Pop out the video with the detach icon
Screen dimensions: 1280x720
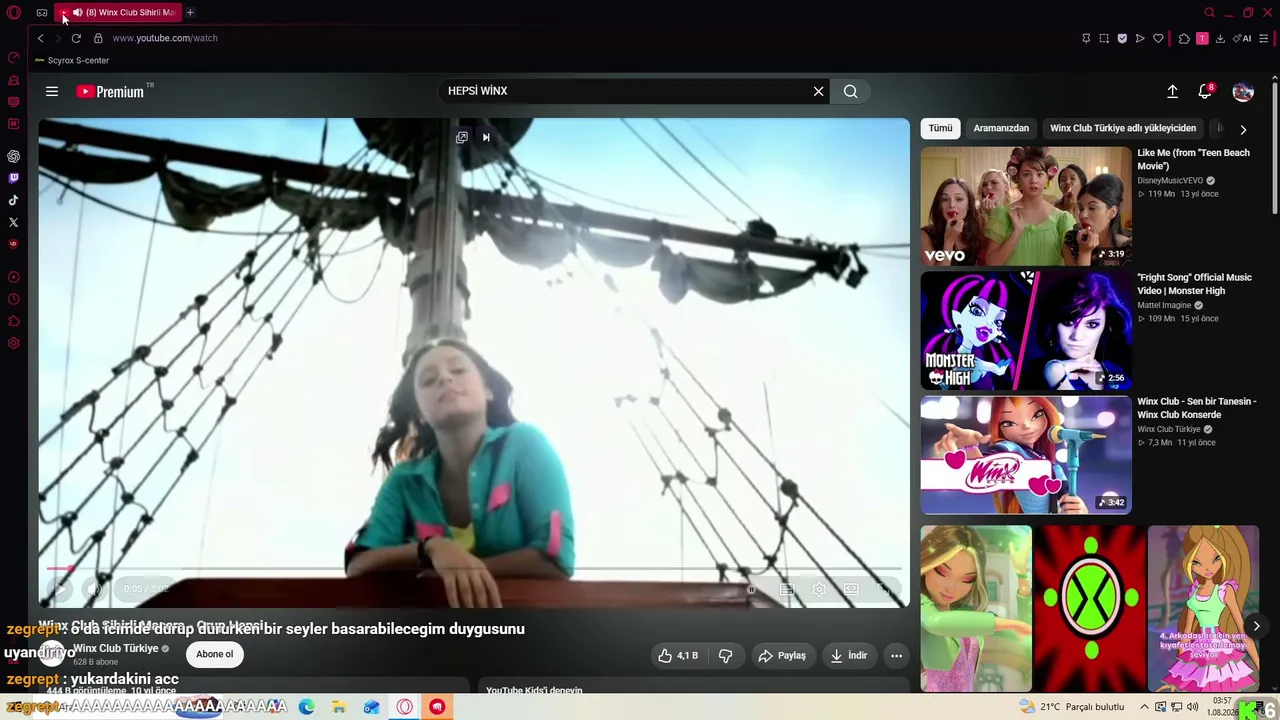[462, 137]
